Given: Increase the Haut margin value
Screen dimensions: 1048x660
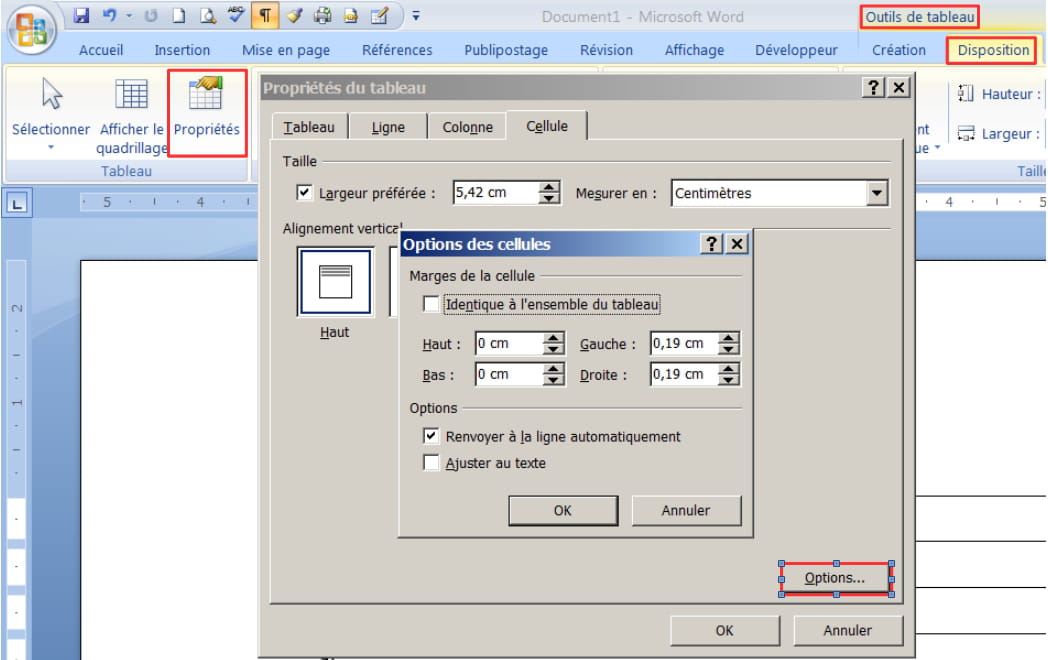Looking at the screenshot, I should click(x=553, y=338).
